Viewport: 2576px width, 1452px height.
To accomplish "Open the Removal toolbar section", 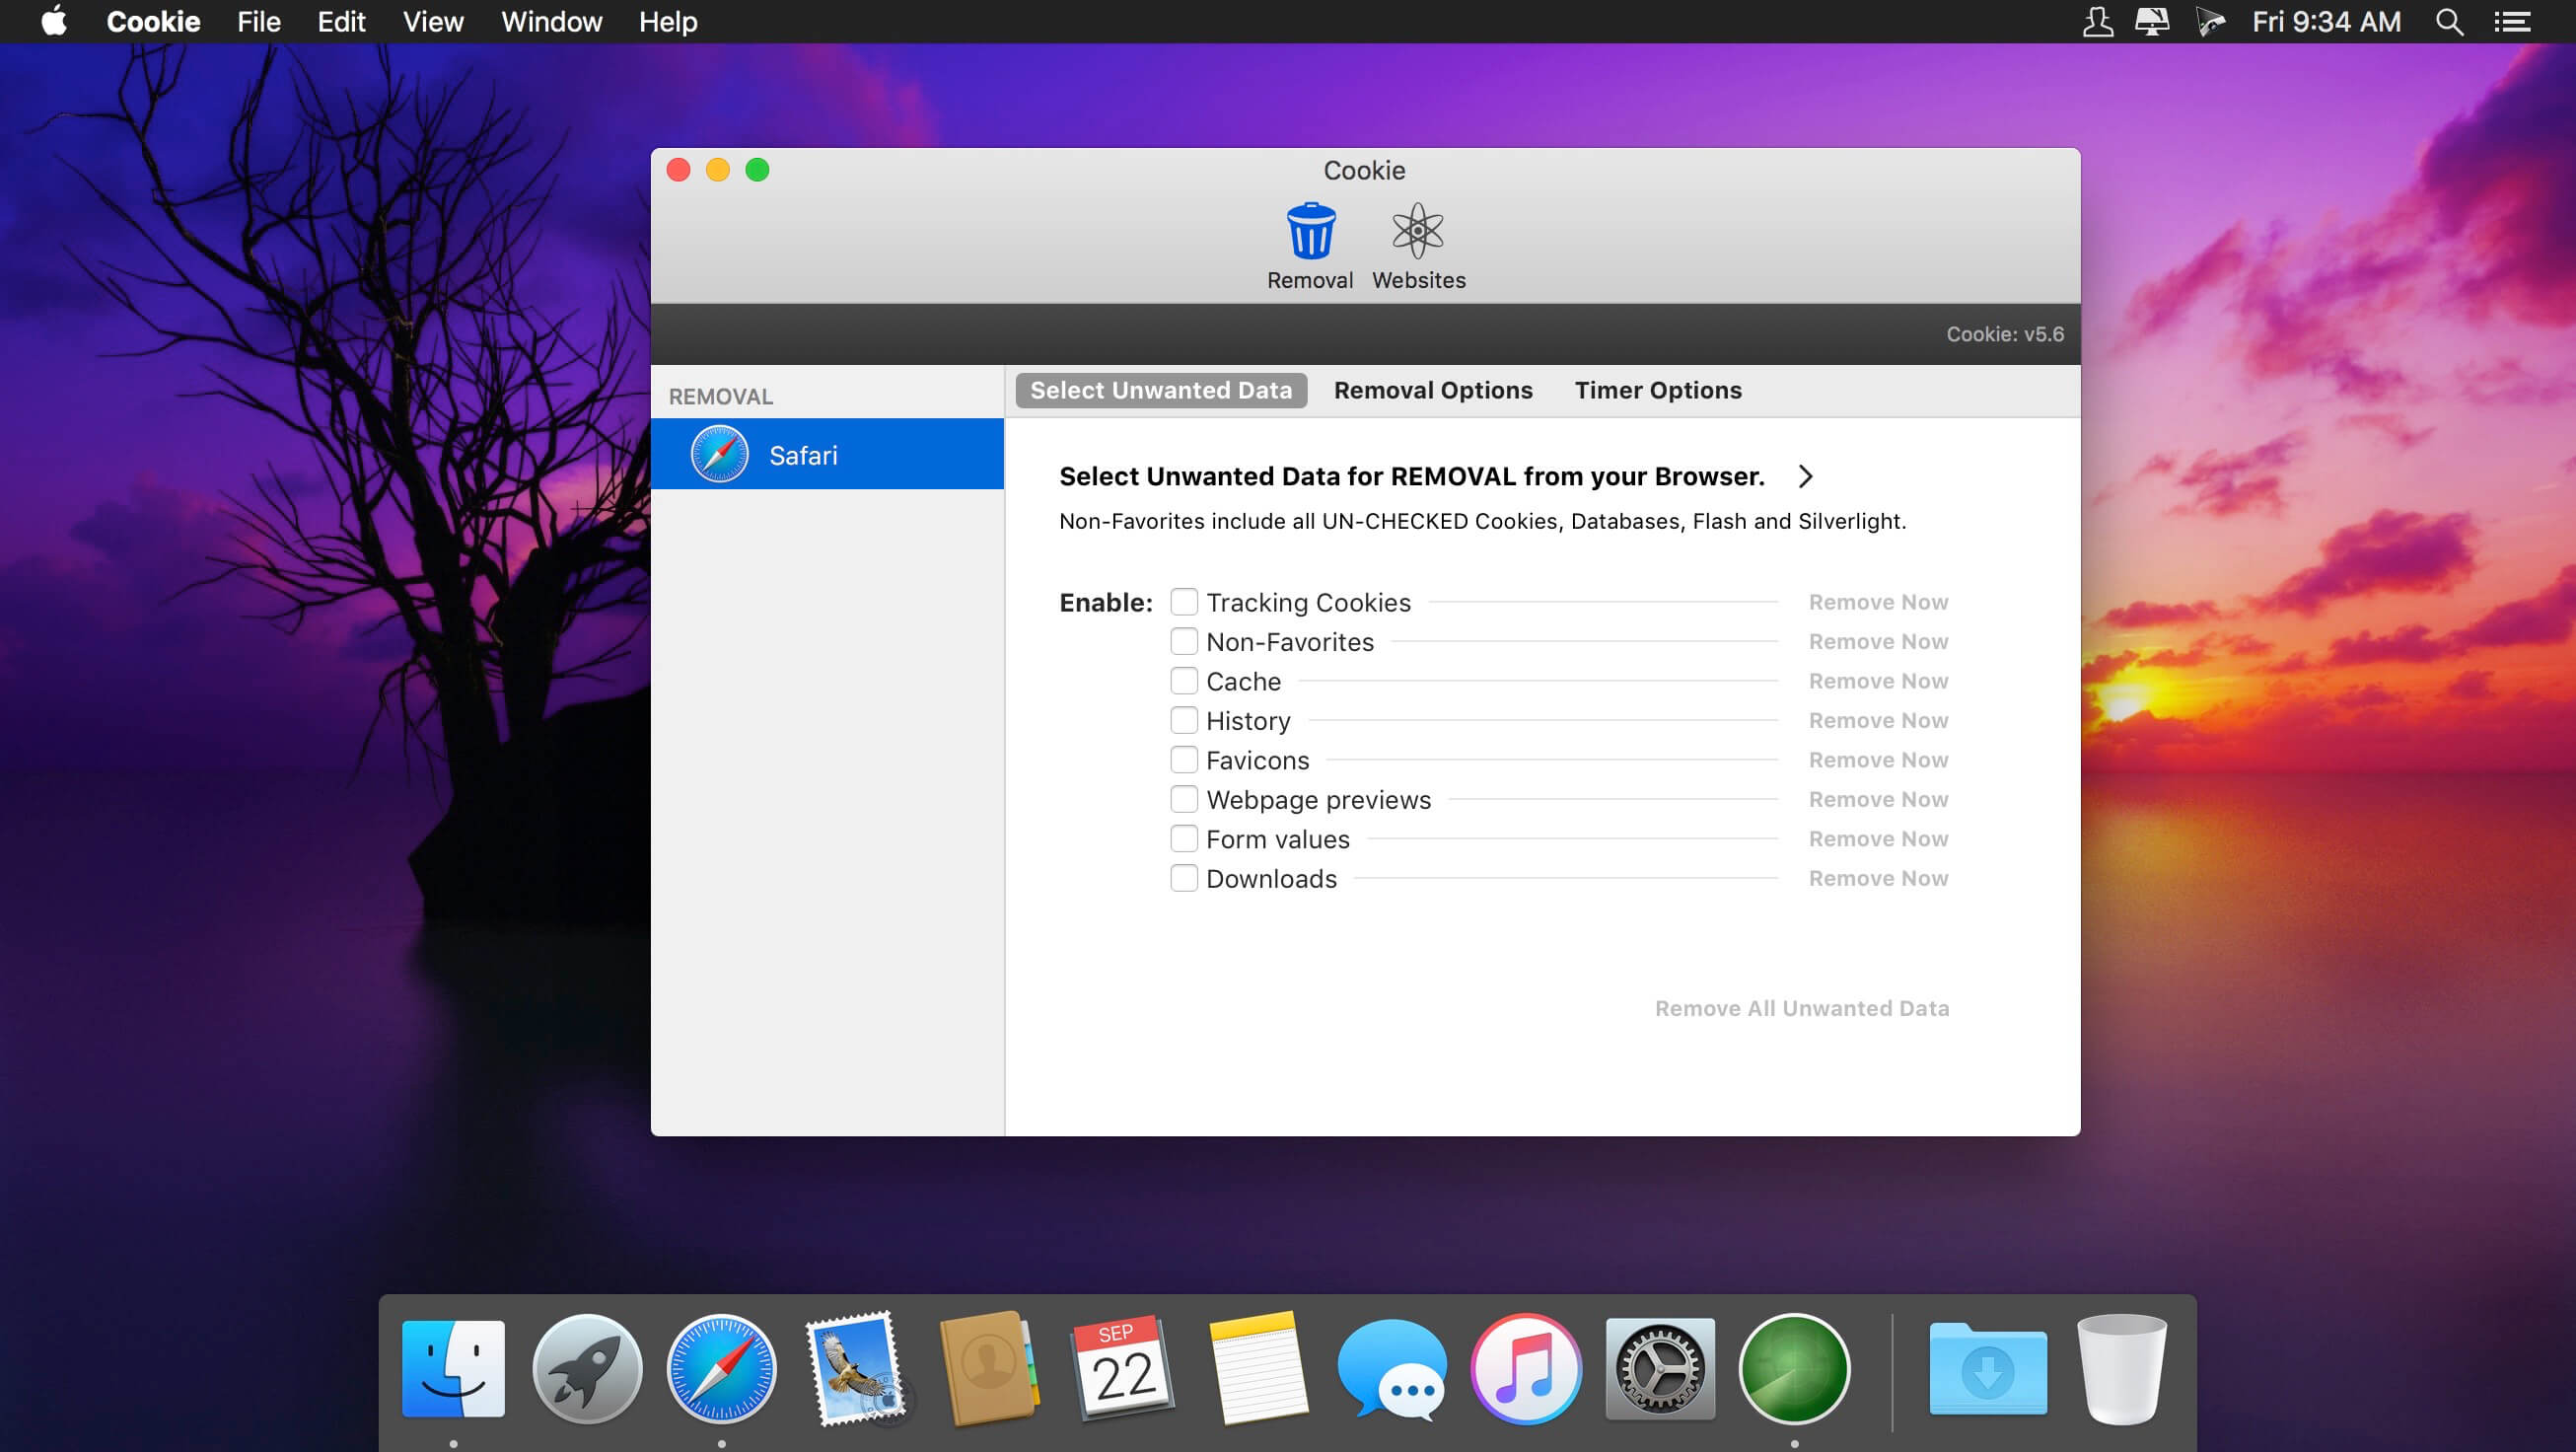I will pos(1310,246).
